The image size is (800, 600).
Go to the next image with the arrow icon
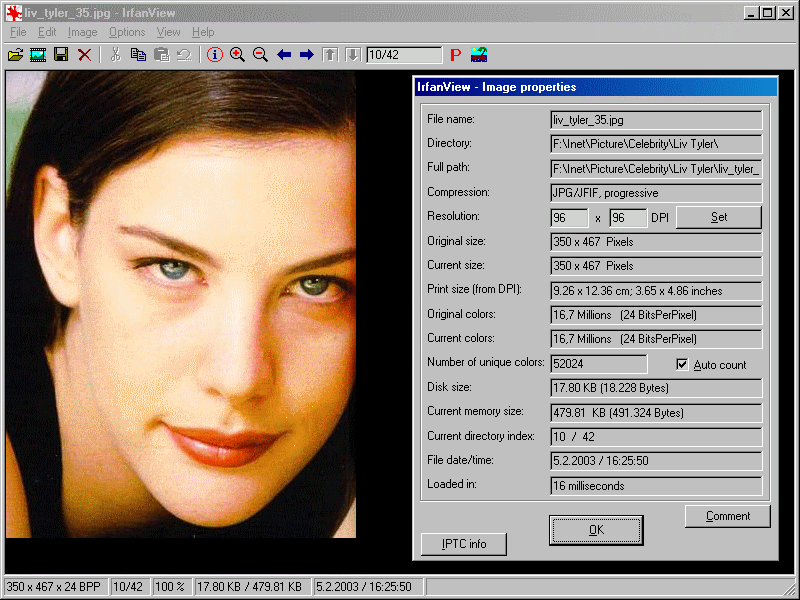(x=305, y=55)
